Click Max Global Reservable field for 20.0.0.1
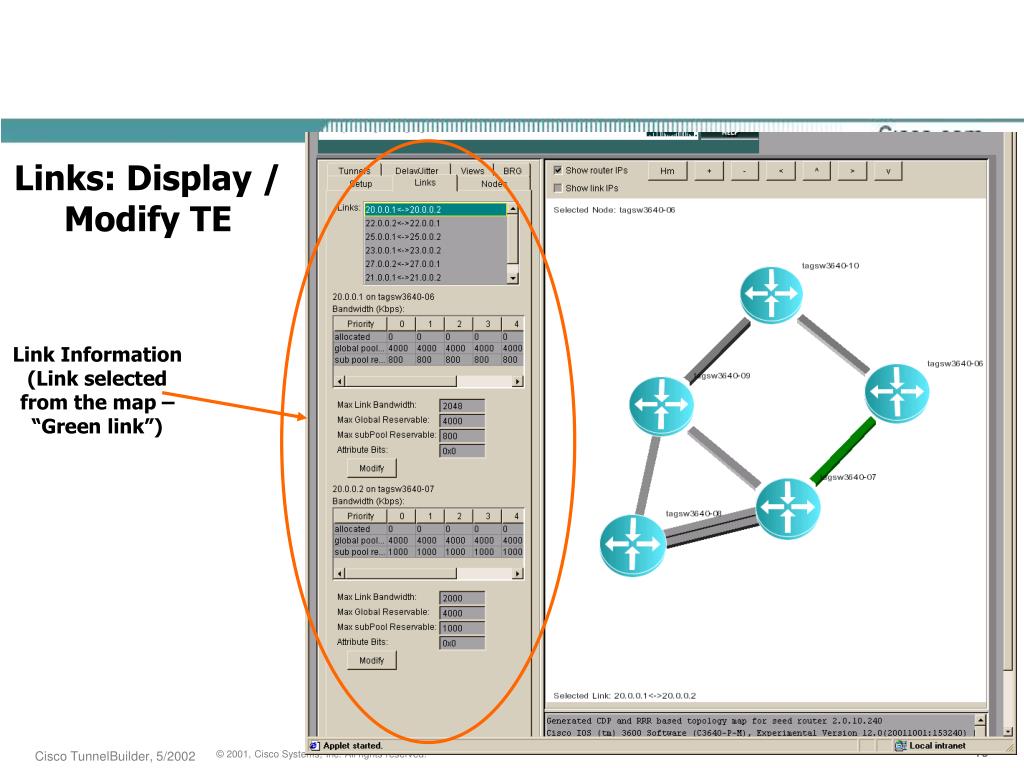This screenshot has width=1024, height=768. pyautogui.click(x=462, y=421)
